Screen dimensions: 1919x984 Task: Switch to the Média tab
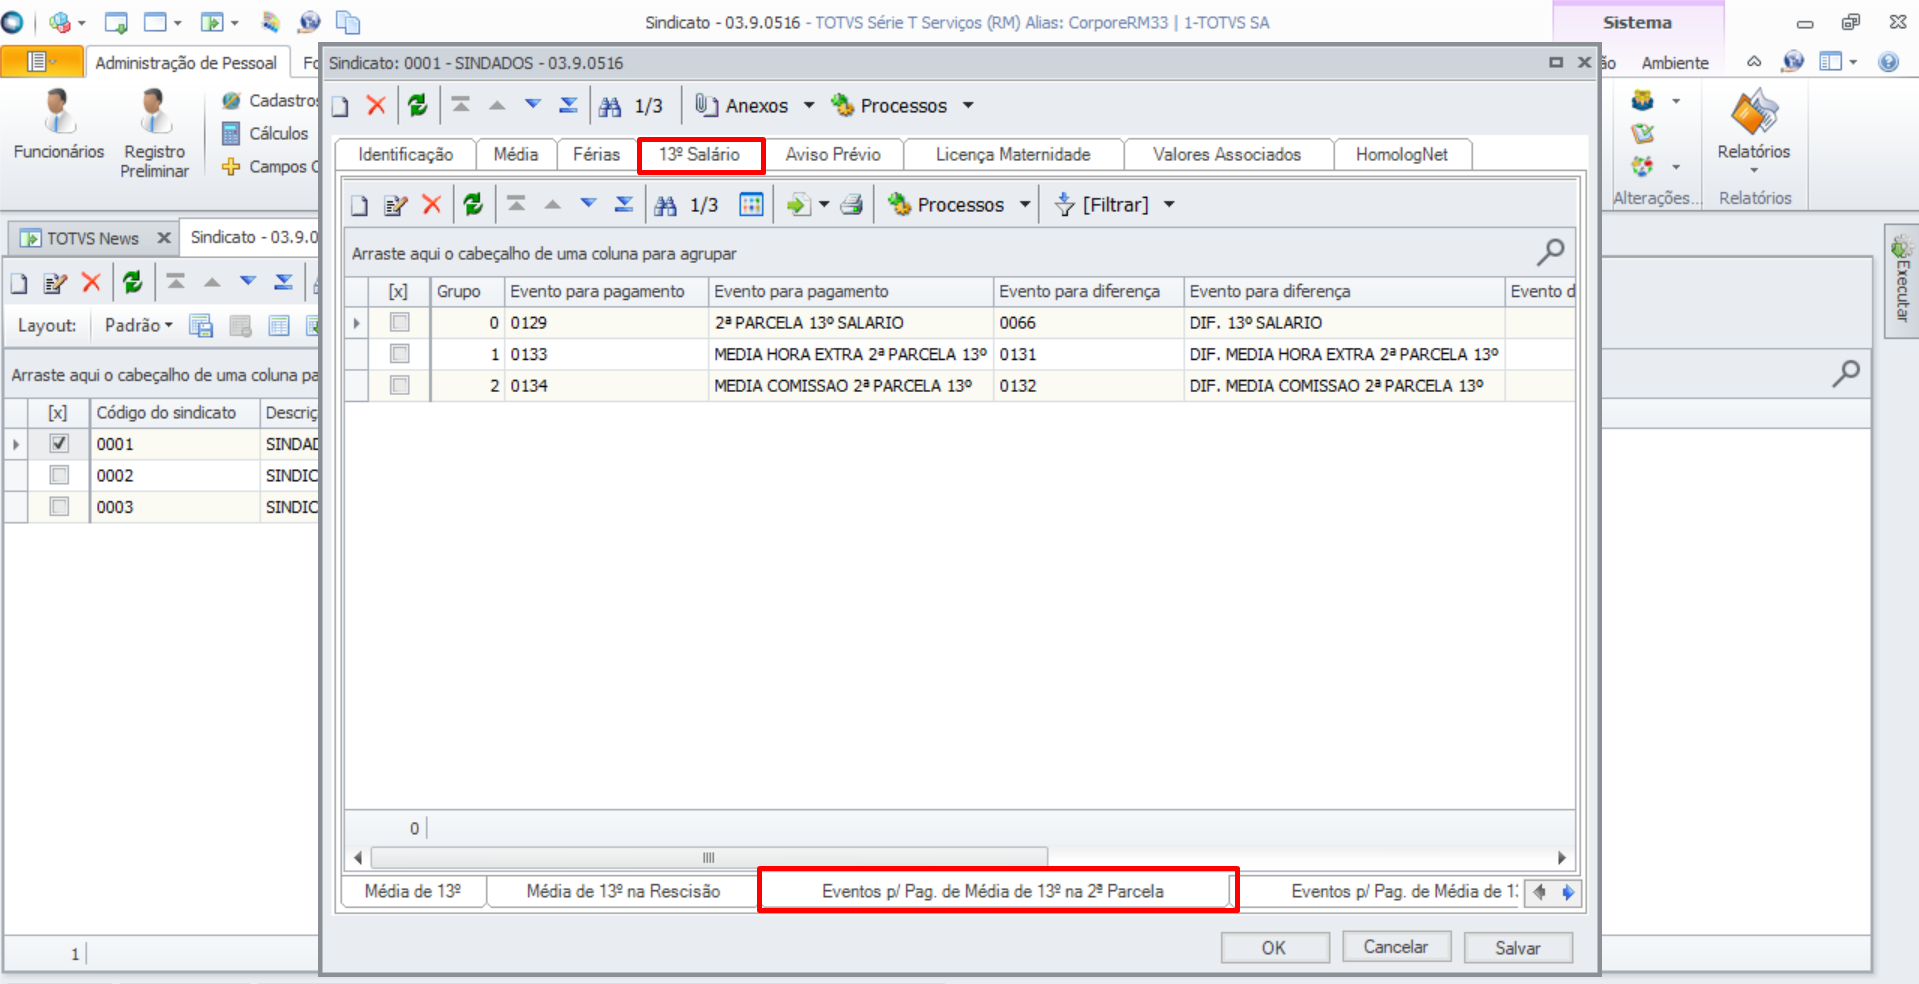click(x=516, y=155)
